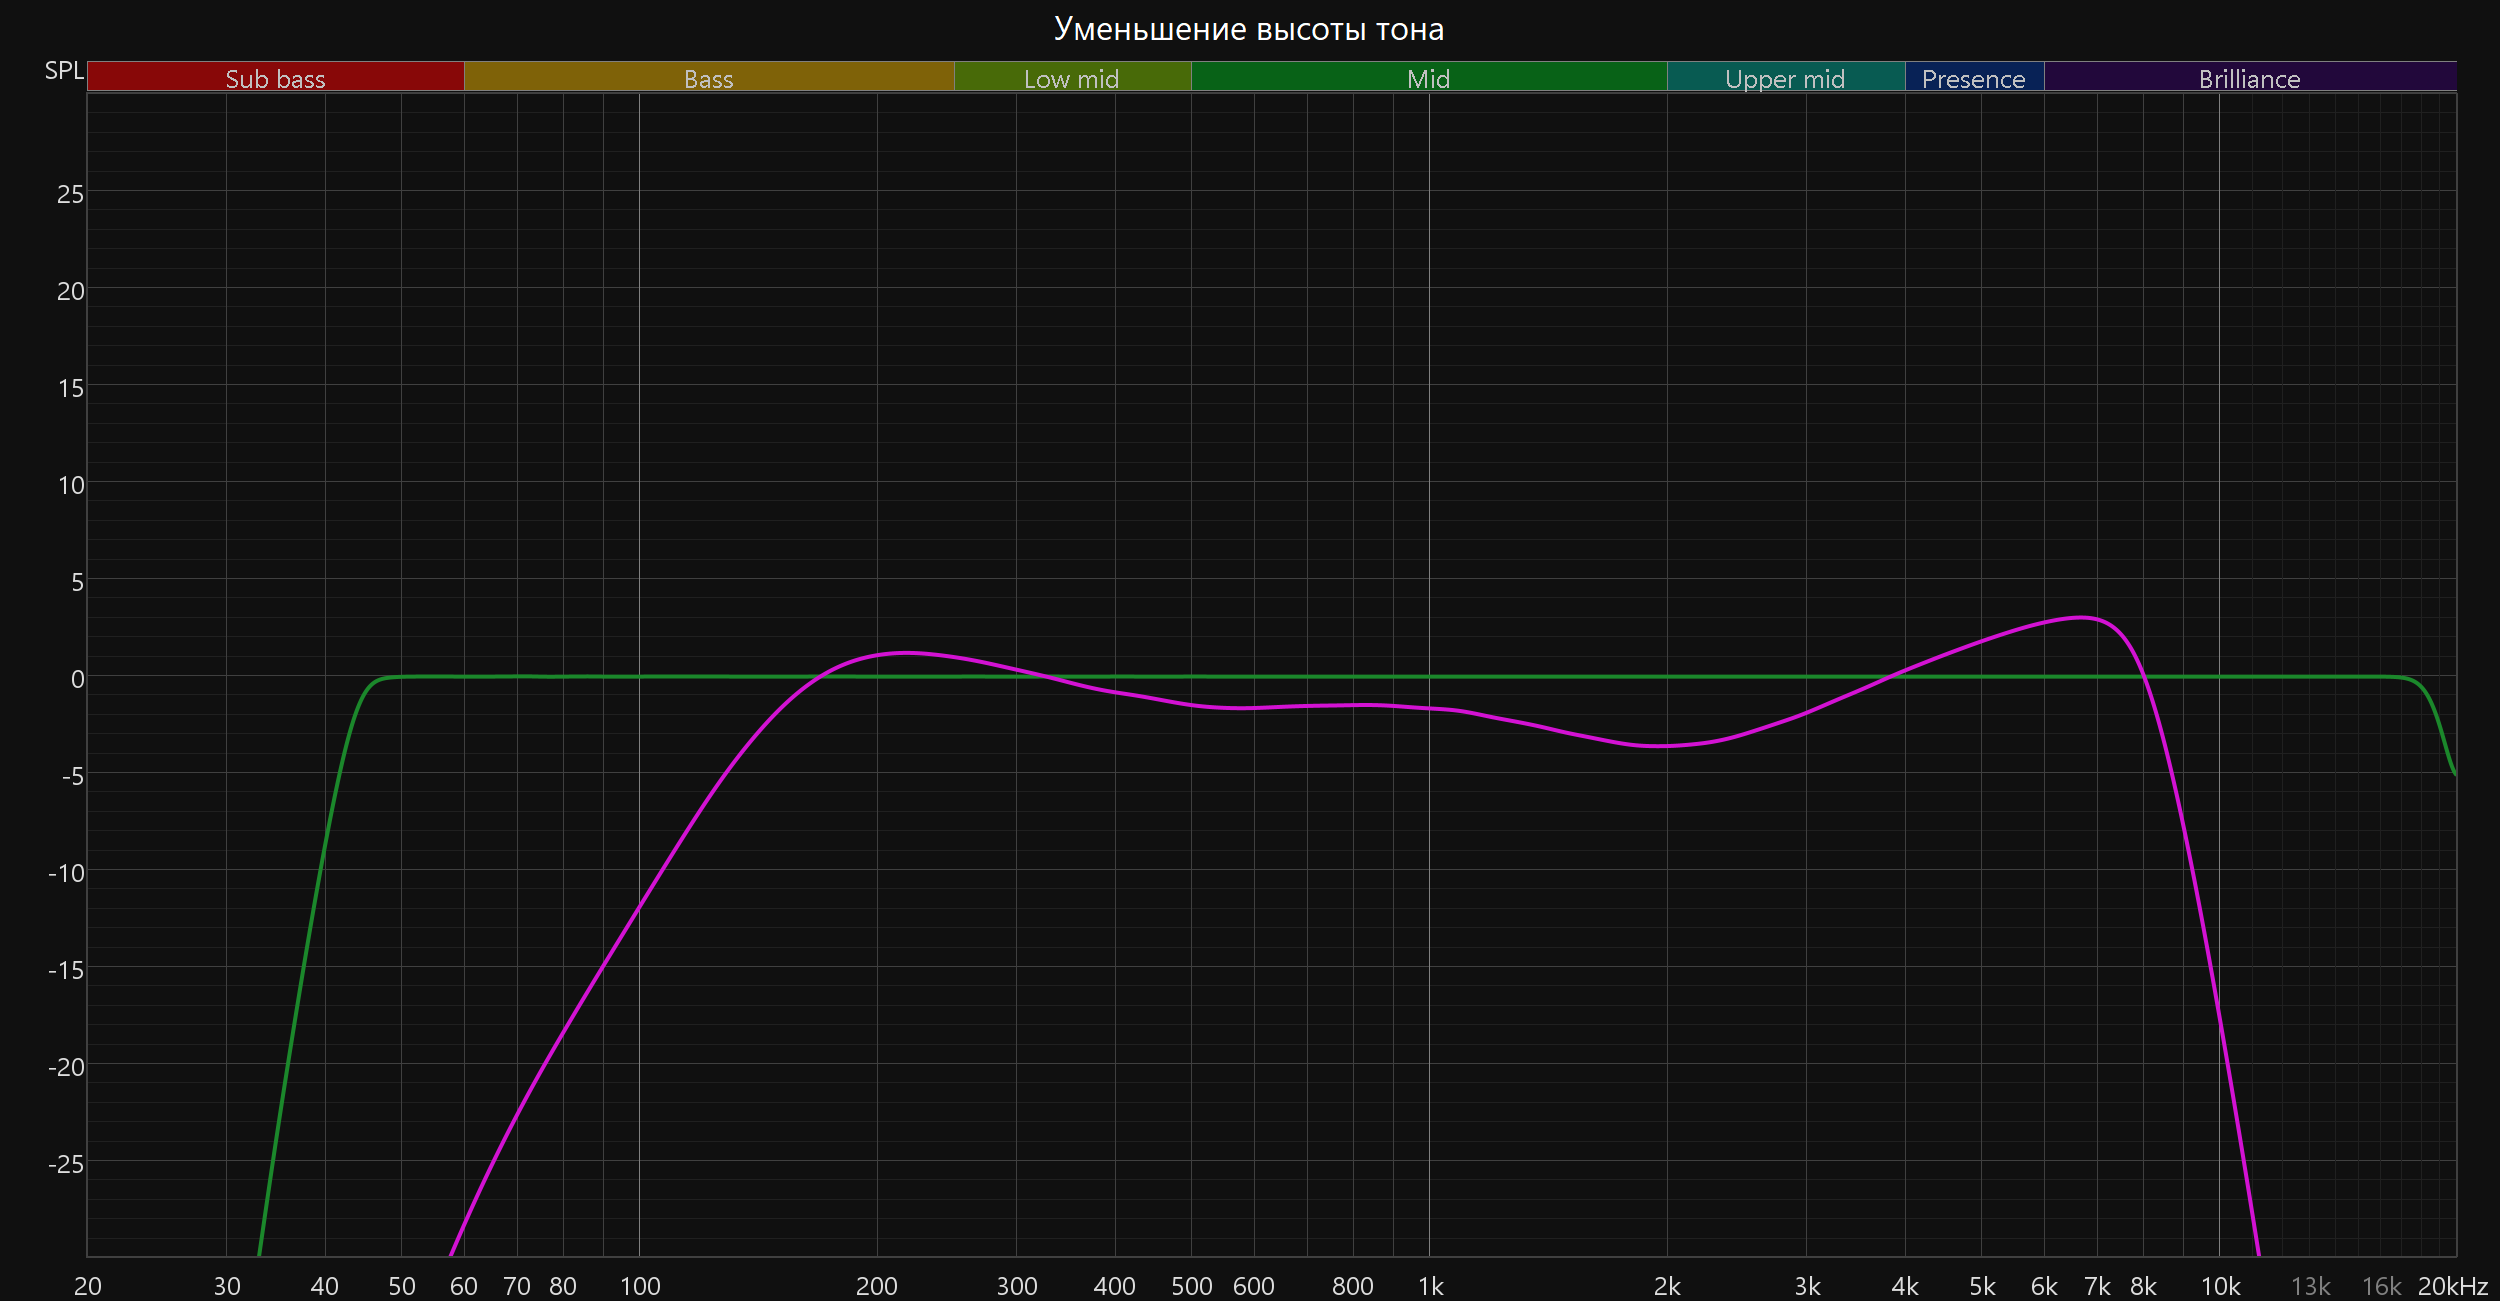Viewport: 2500px width, 1301px height.
Task: Click the Upper mid band header
Action: [1785, 77]
